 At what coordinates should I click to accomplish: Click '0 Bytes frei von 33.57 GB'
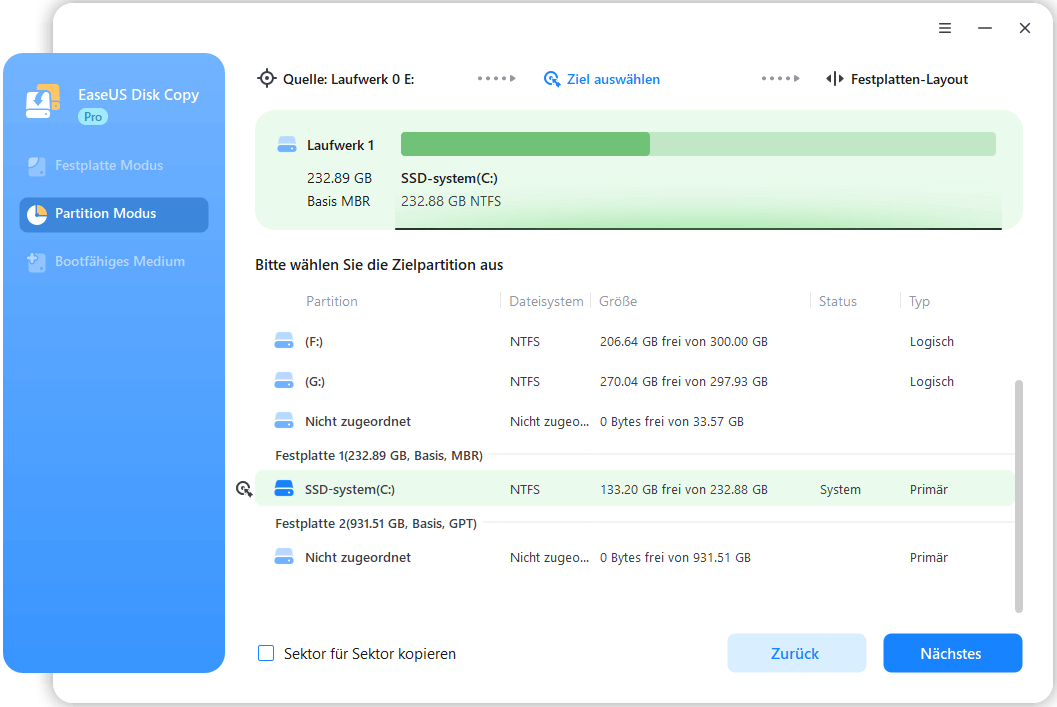click(x=672, y=422)
